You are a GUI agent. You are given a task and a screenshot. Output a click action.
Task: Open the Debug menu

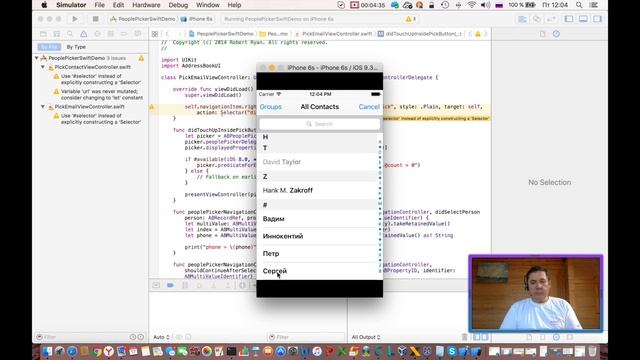(178, 5)
